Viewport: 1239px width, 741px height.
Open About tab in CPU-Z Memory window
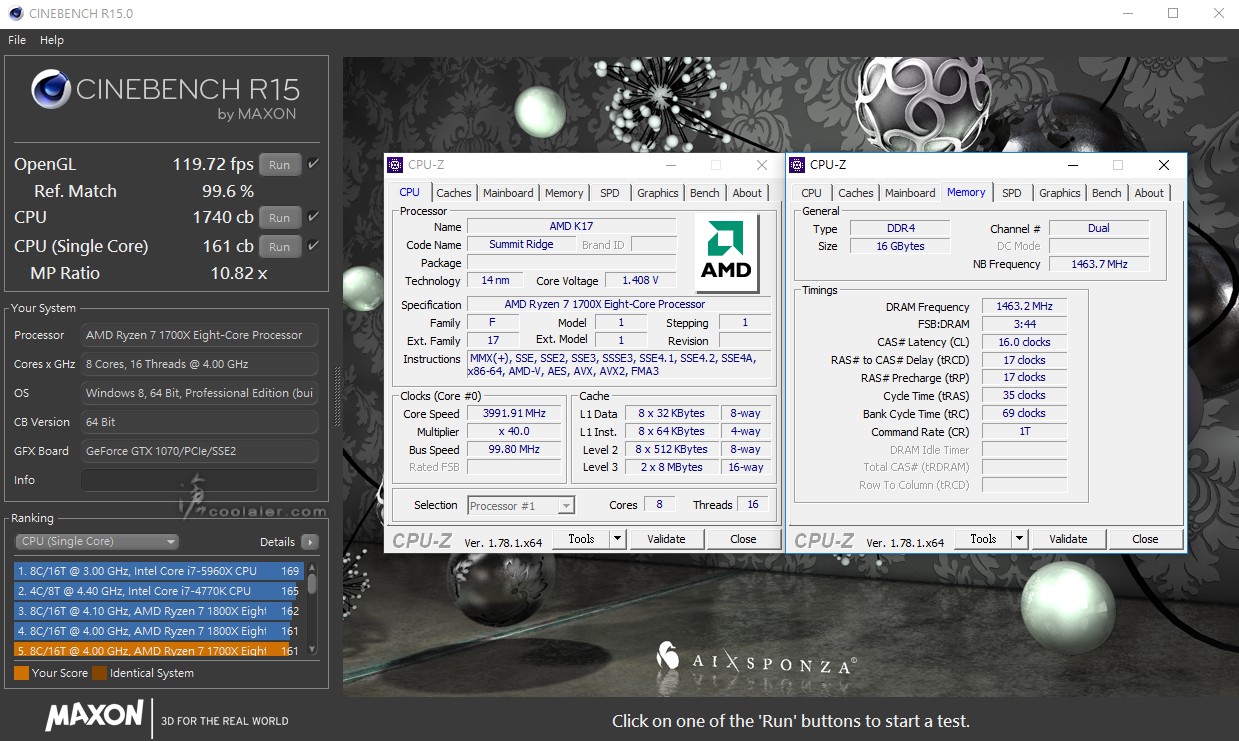tap(1149, 193)
